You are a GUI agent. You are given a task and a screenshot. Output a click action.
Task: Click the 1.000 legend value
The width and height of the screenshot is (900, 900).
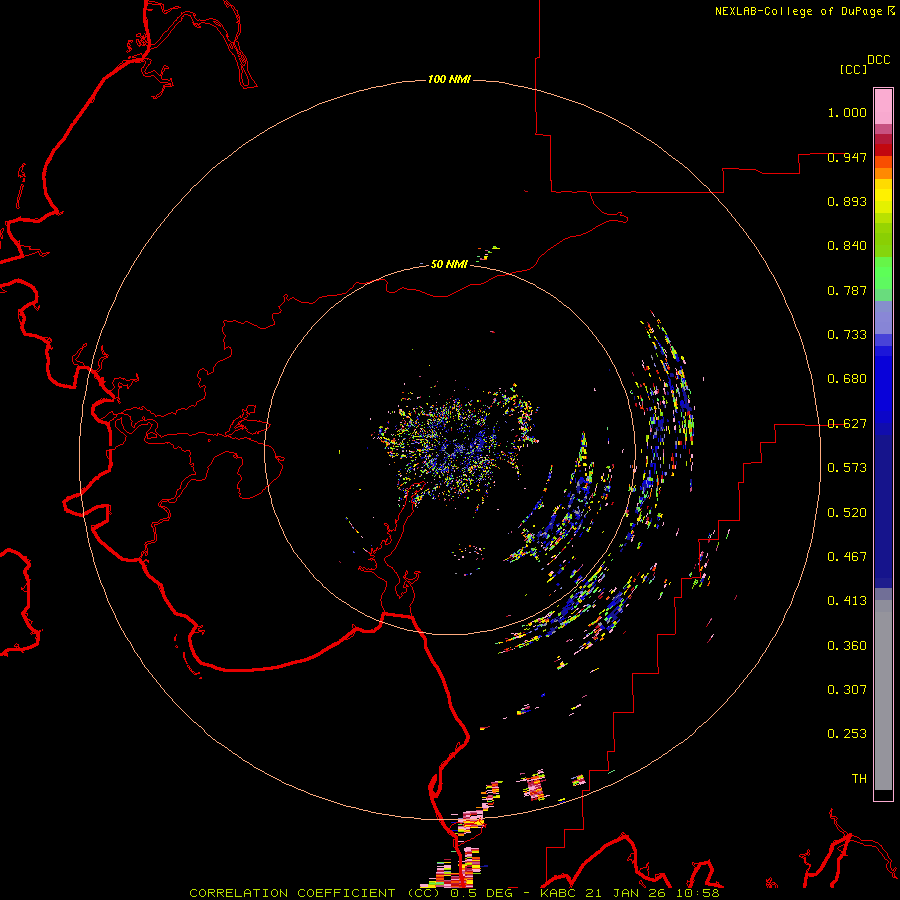pos(847,112)
